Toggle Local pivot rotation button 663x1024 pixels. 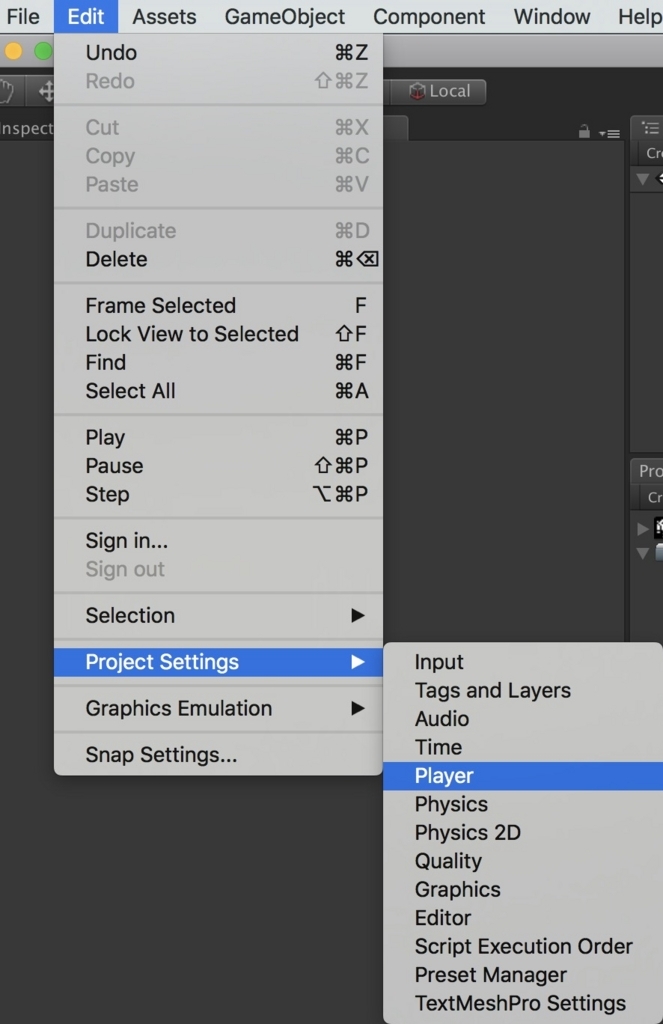[x=438, y=91]
